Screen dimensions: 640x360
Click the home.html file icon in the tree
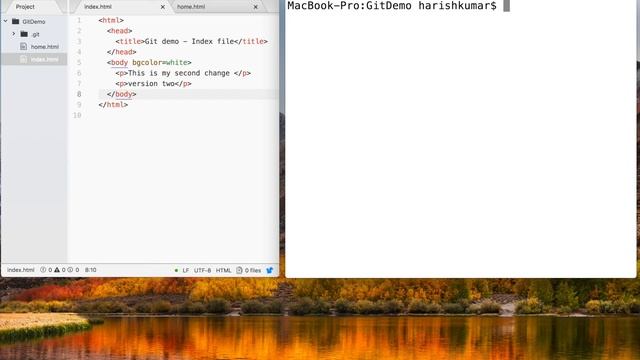click(24, 47)
